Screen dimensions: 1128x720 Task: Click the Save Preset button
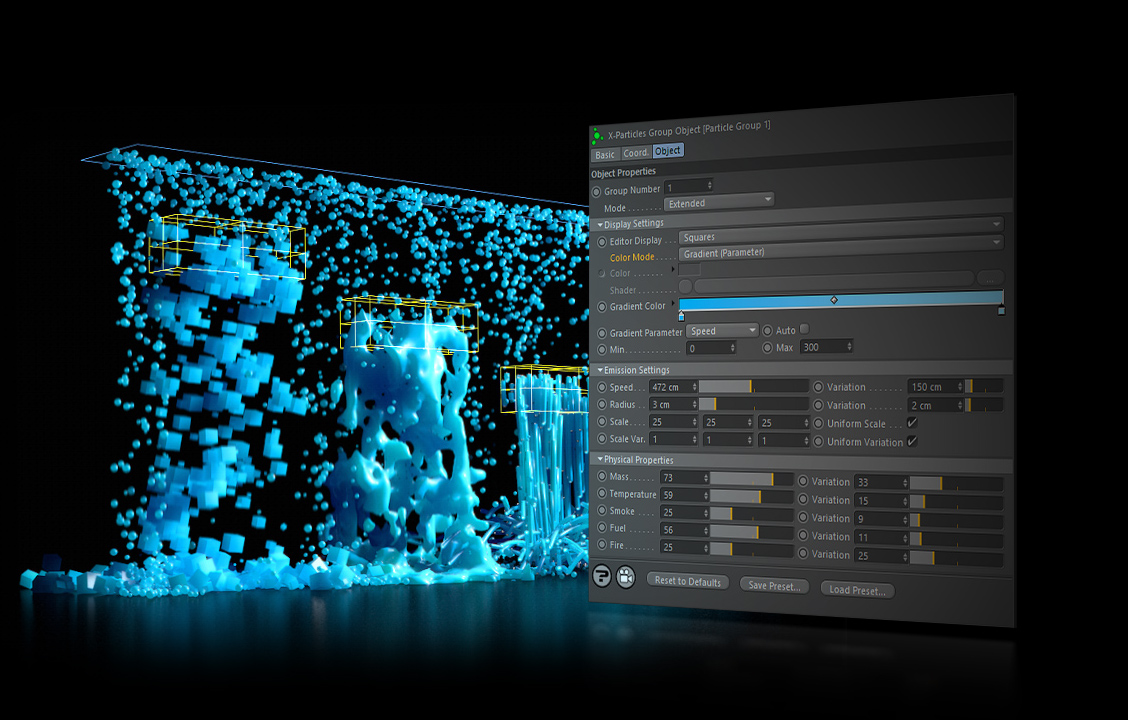(773, 585)
